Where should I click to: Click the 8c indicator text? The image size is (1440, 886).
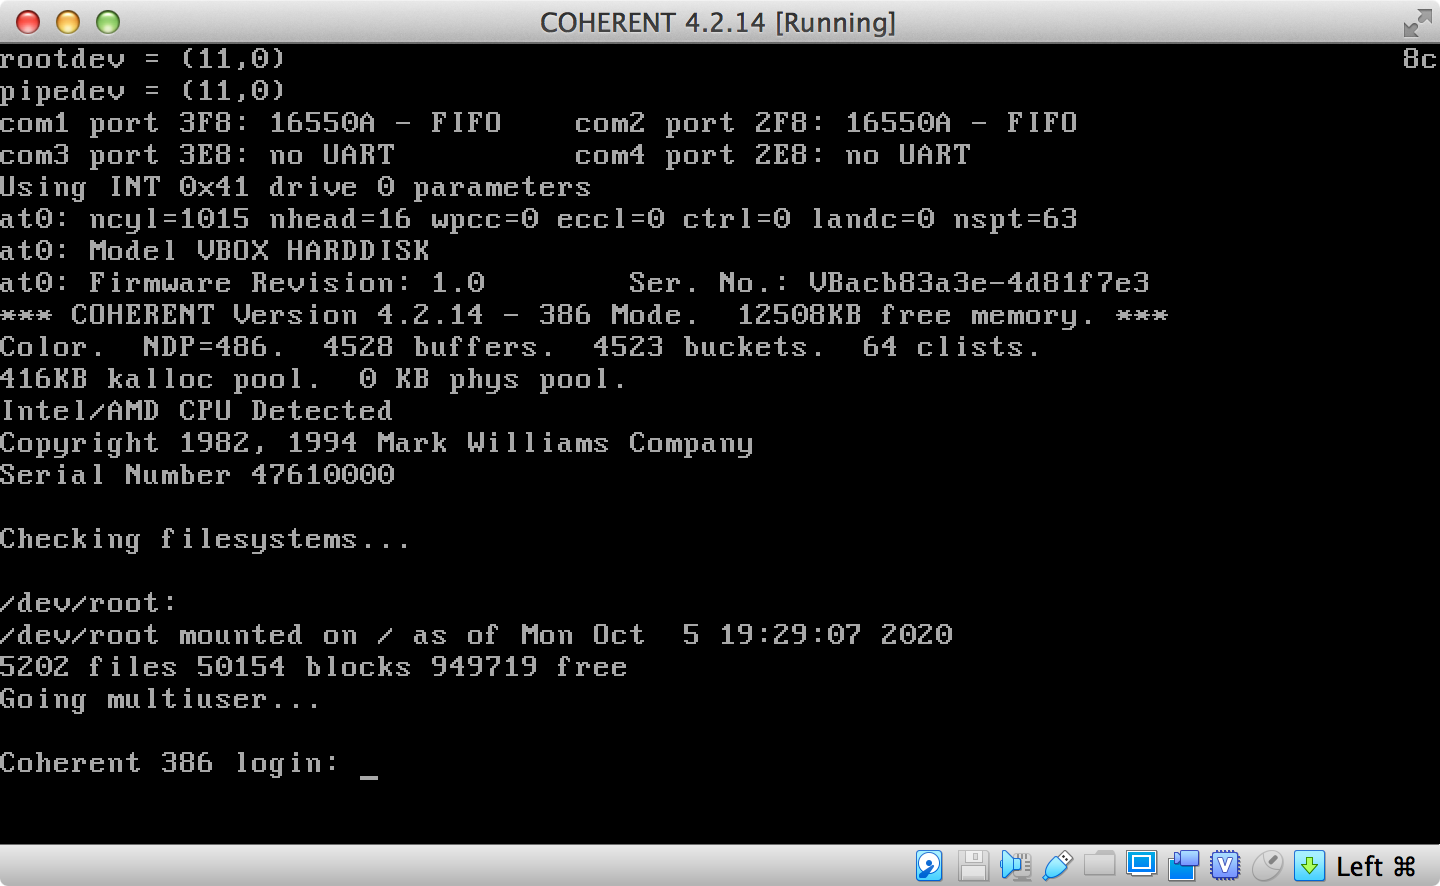click(1418, 59)
